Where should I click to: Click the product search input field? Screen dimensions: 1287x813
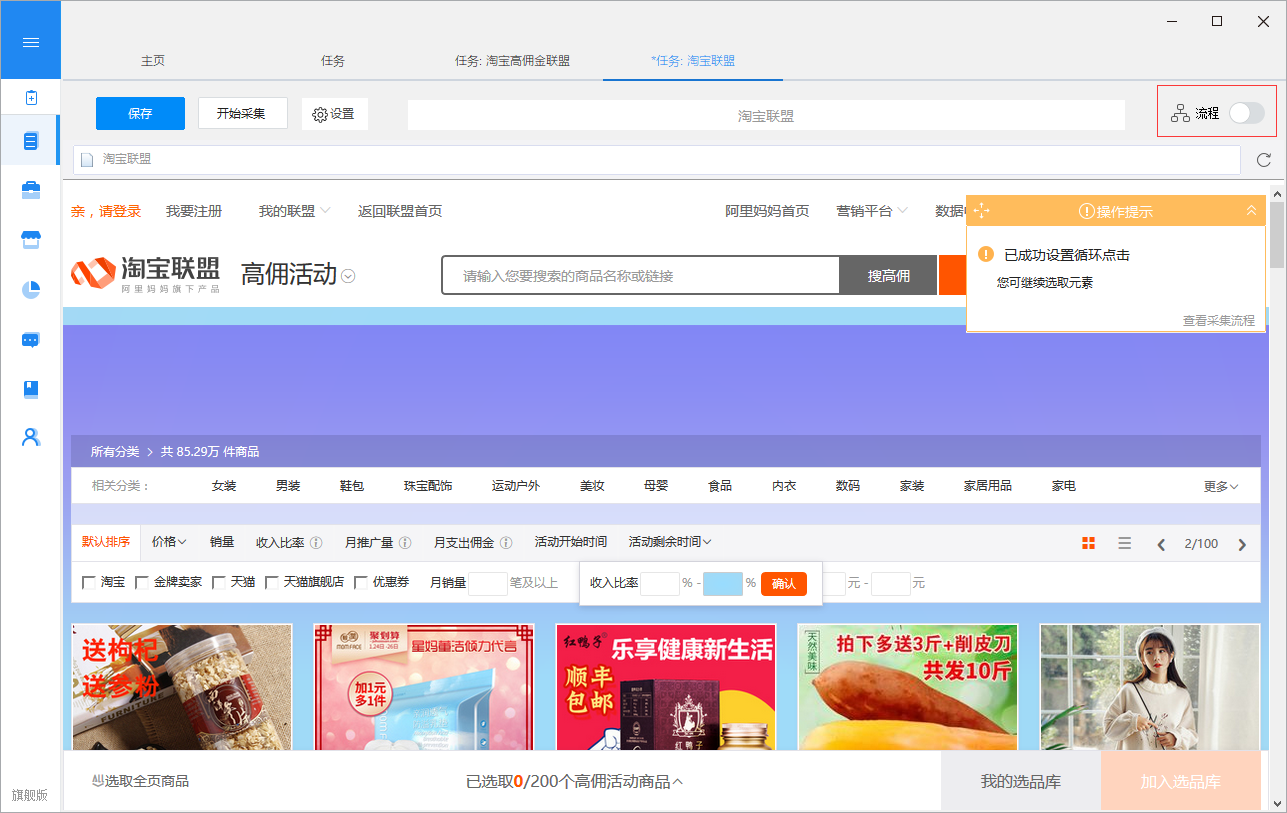[640, 275]
